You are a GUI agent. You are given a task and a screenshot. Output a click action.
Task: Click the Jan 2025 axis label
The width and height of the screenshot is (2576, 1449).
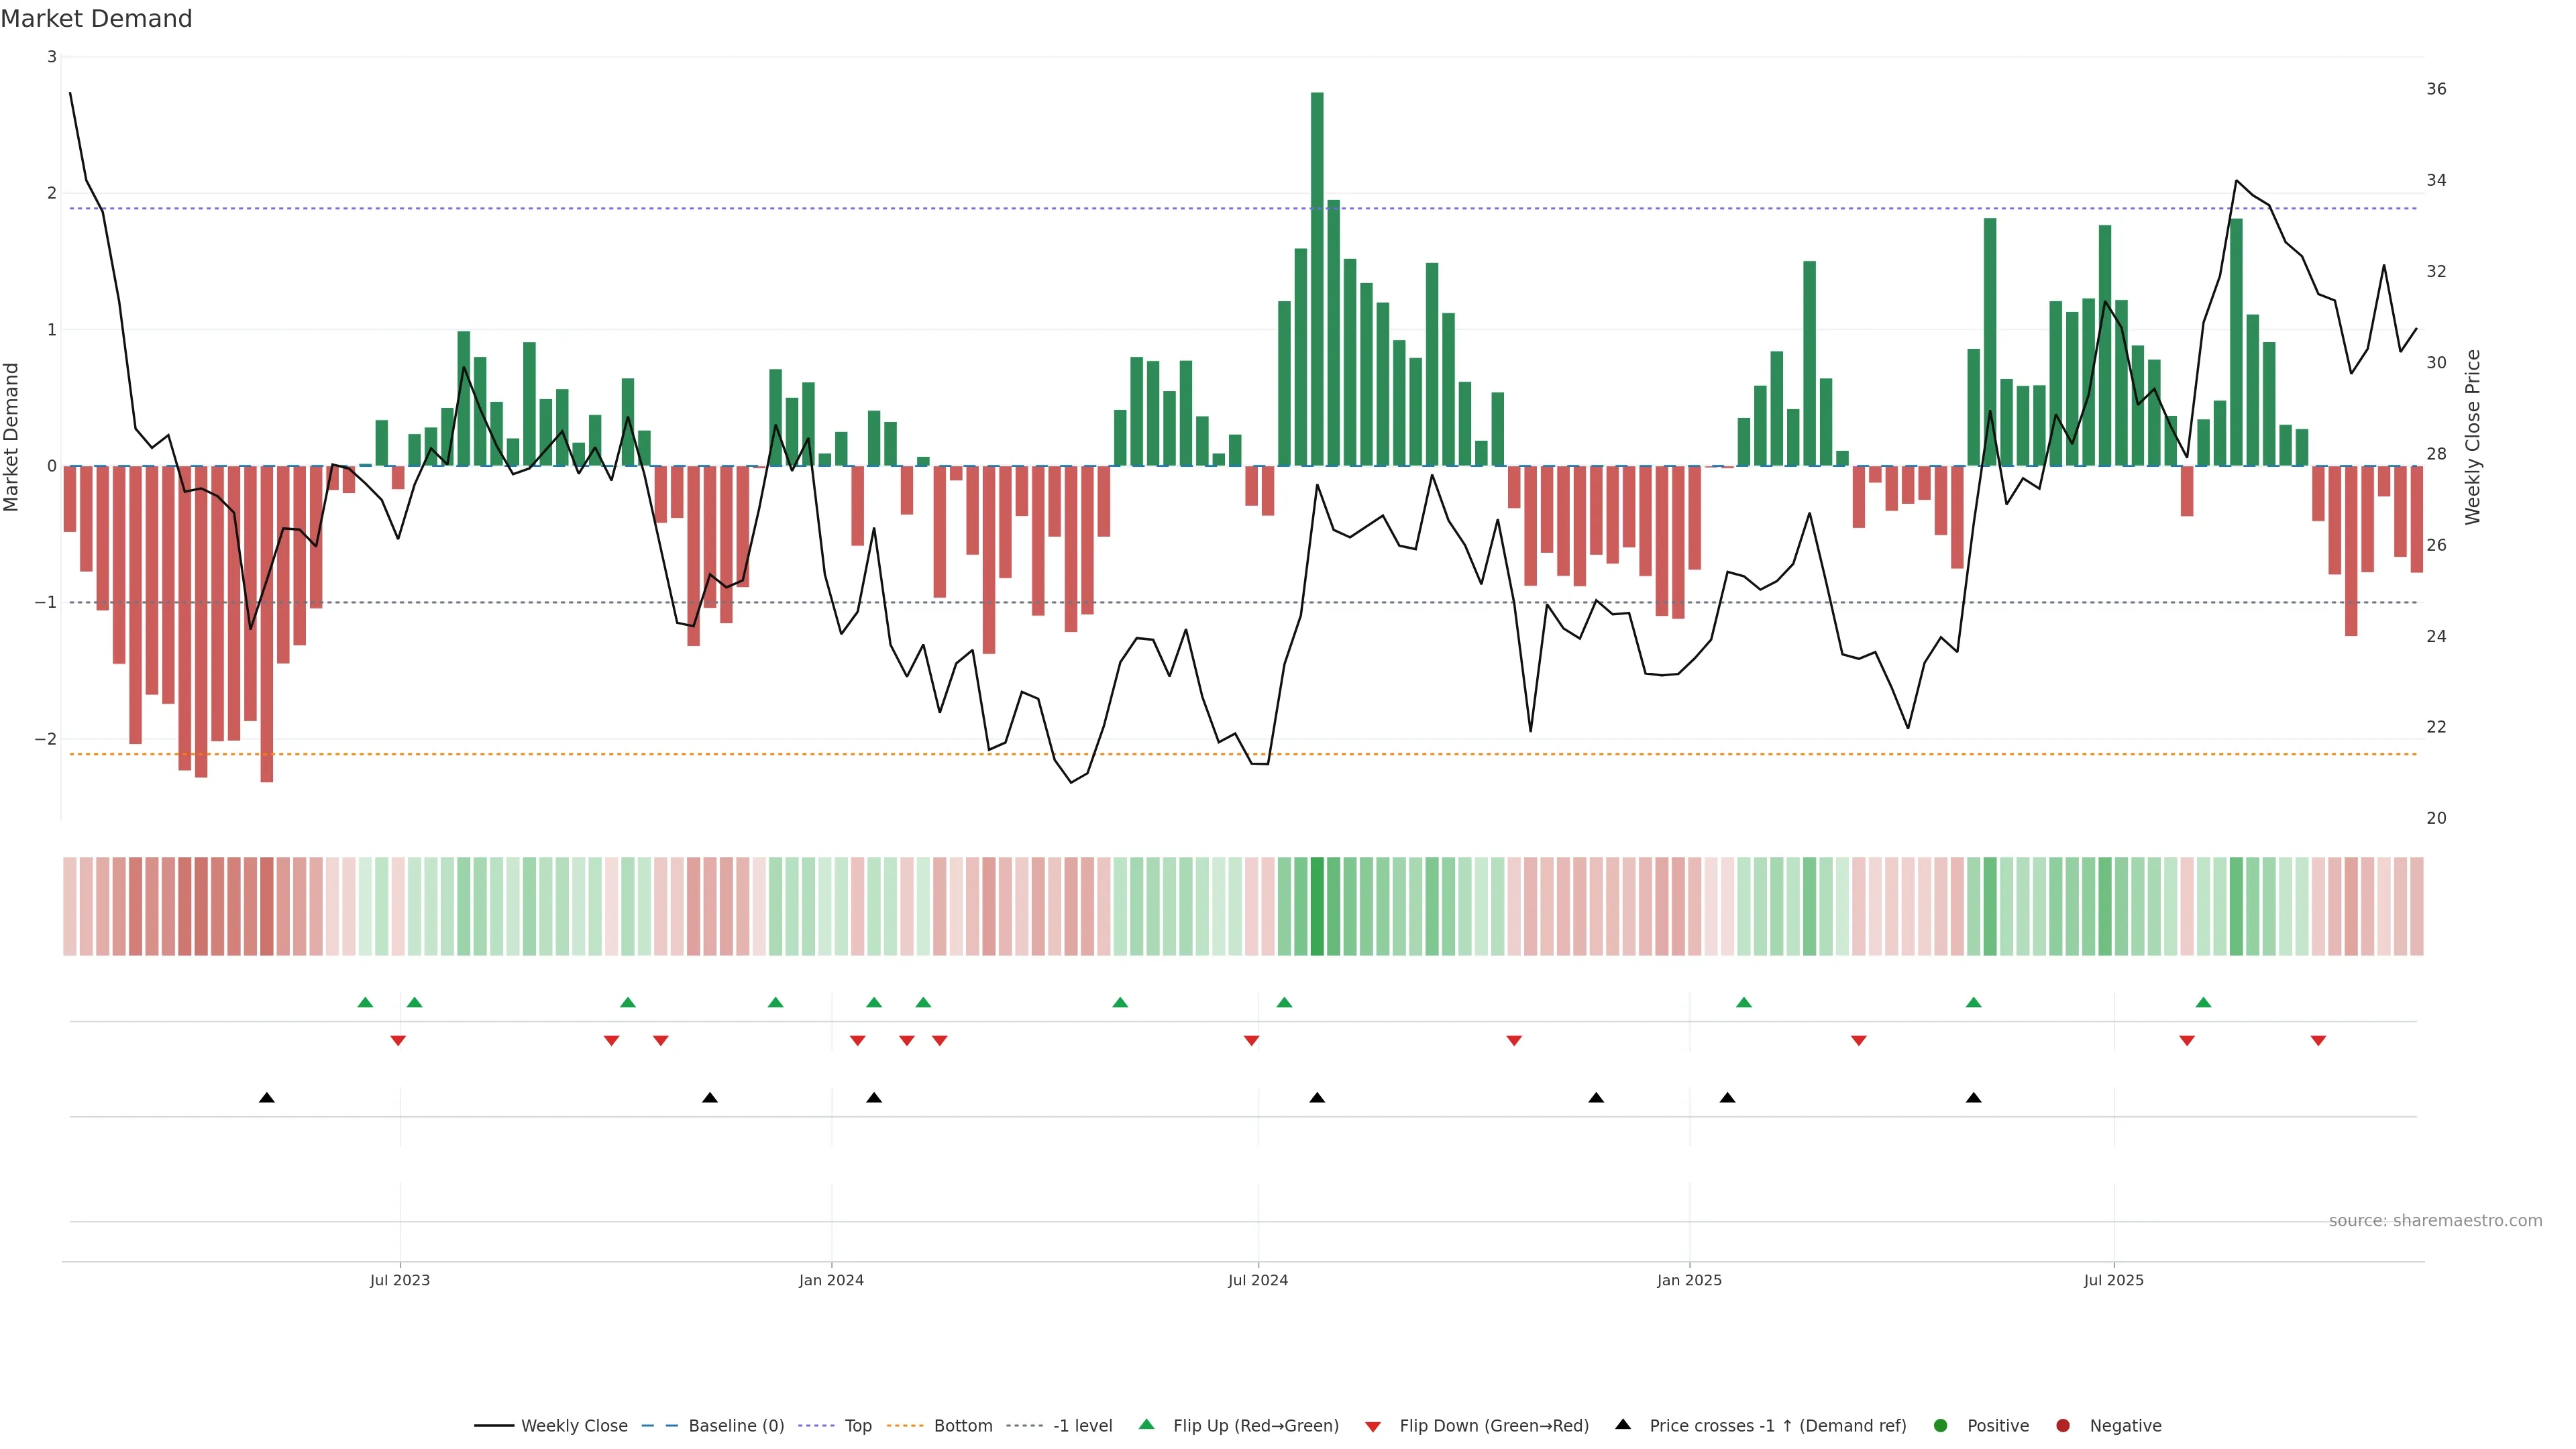tap(1689, 1280)
